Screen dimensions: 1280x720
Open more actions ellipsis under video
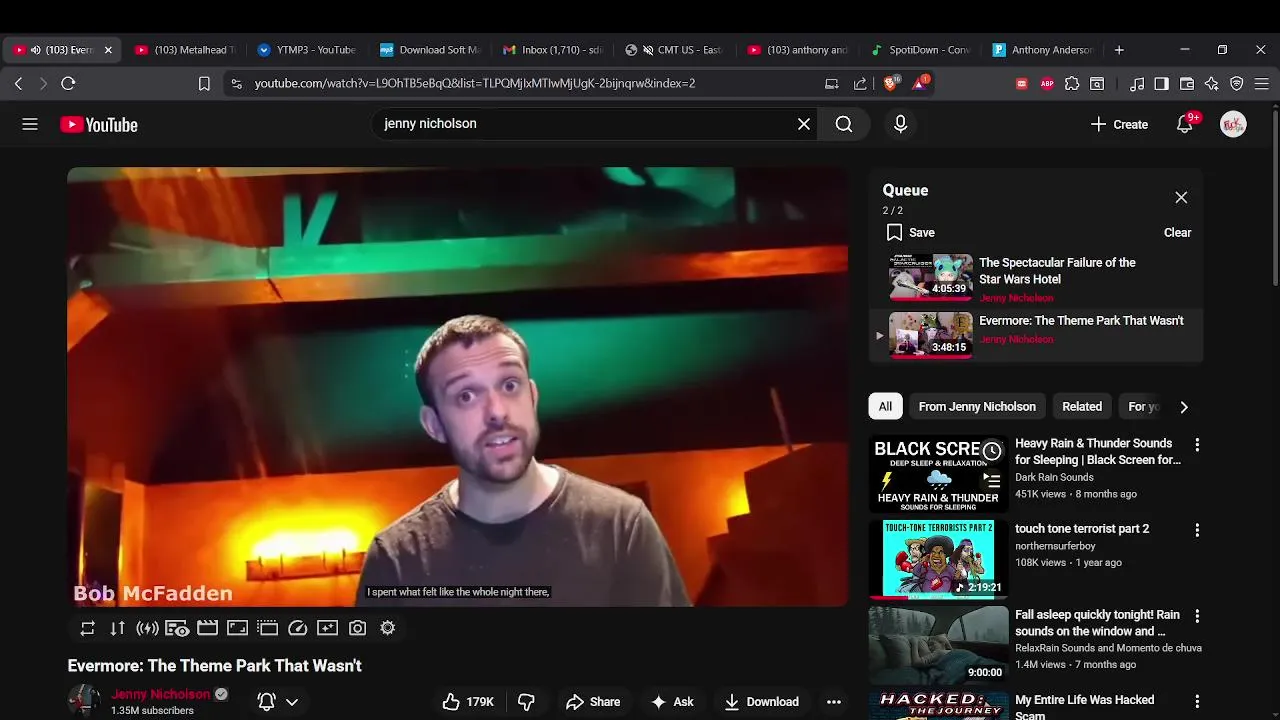pyautogui.click(x=834, y=702)
